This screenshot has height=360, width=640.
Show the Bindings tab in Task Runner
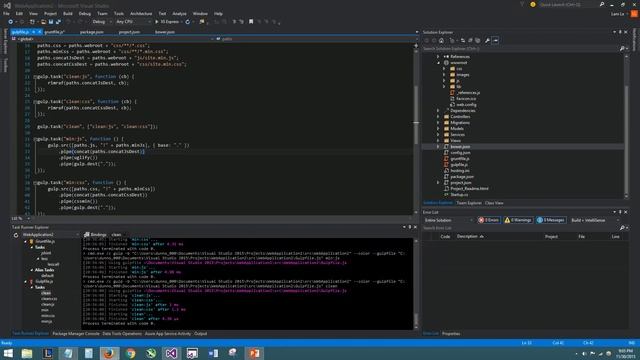(95, 235)
